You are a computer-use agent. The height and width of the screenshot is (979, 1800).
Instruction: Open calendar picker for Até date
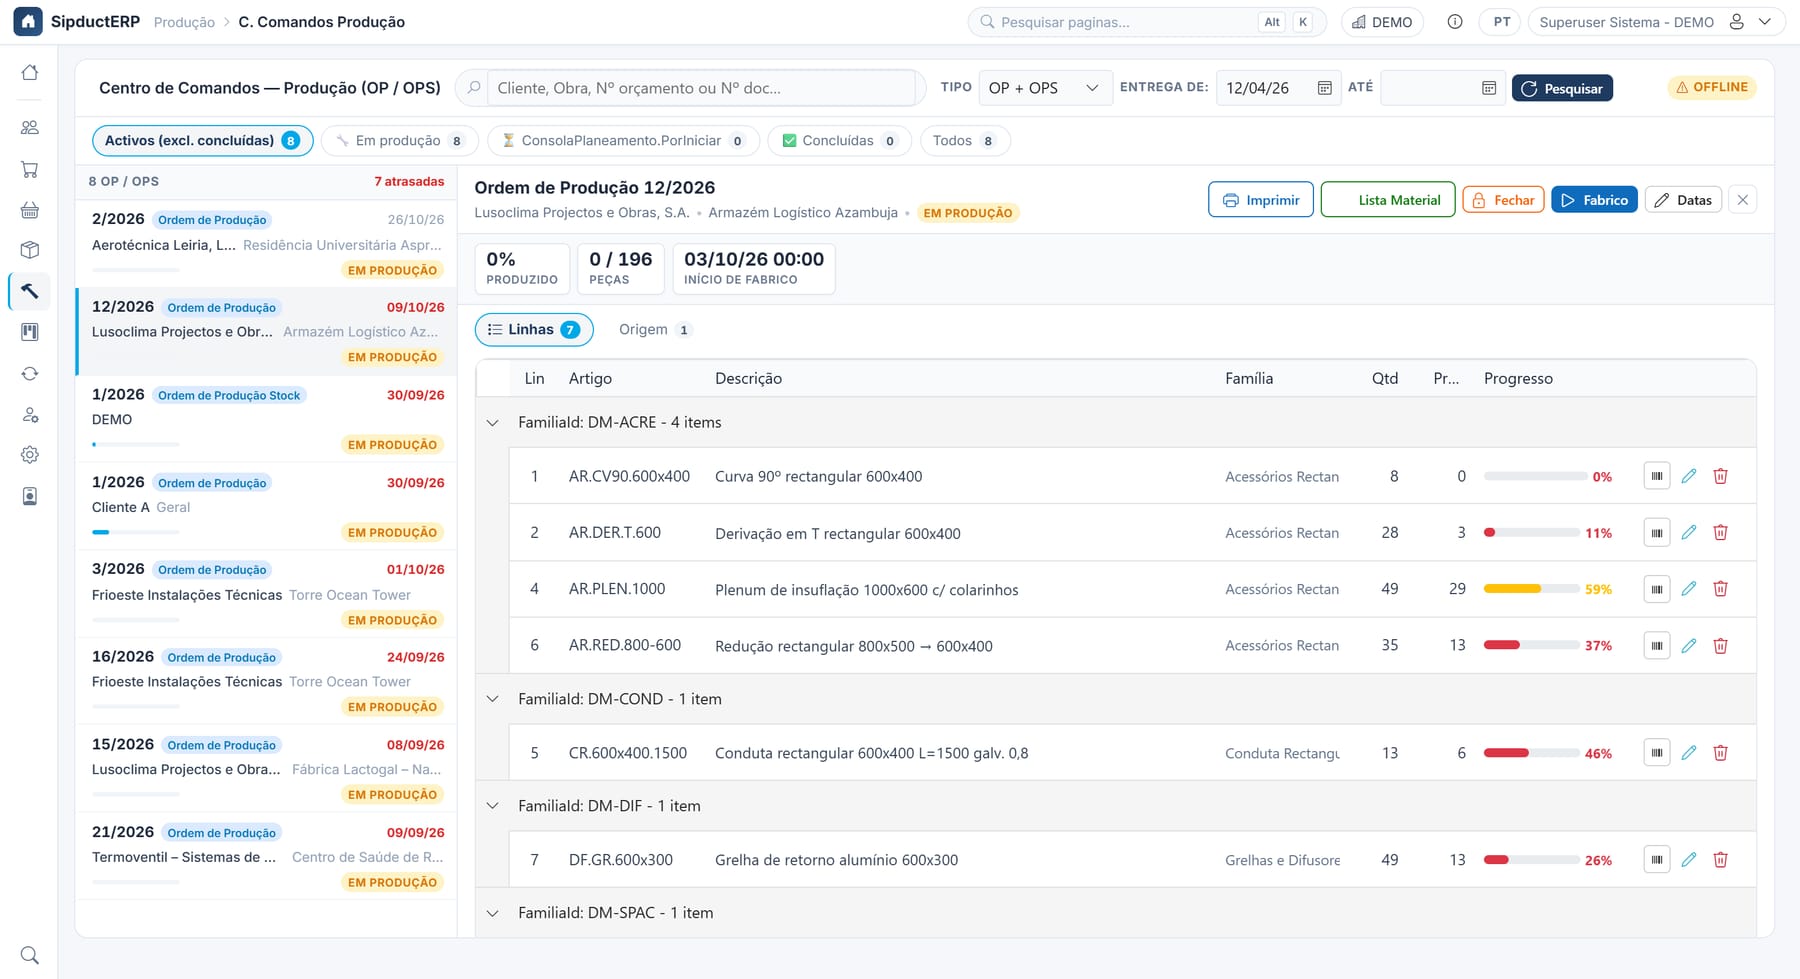click(1489, 88)
